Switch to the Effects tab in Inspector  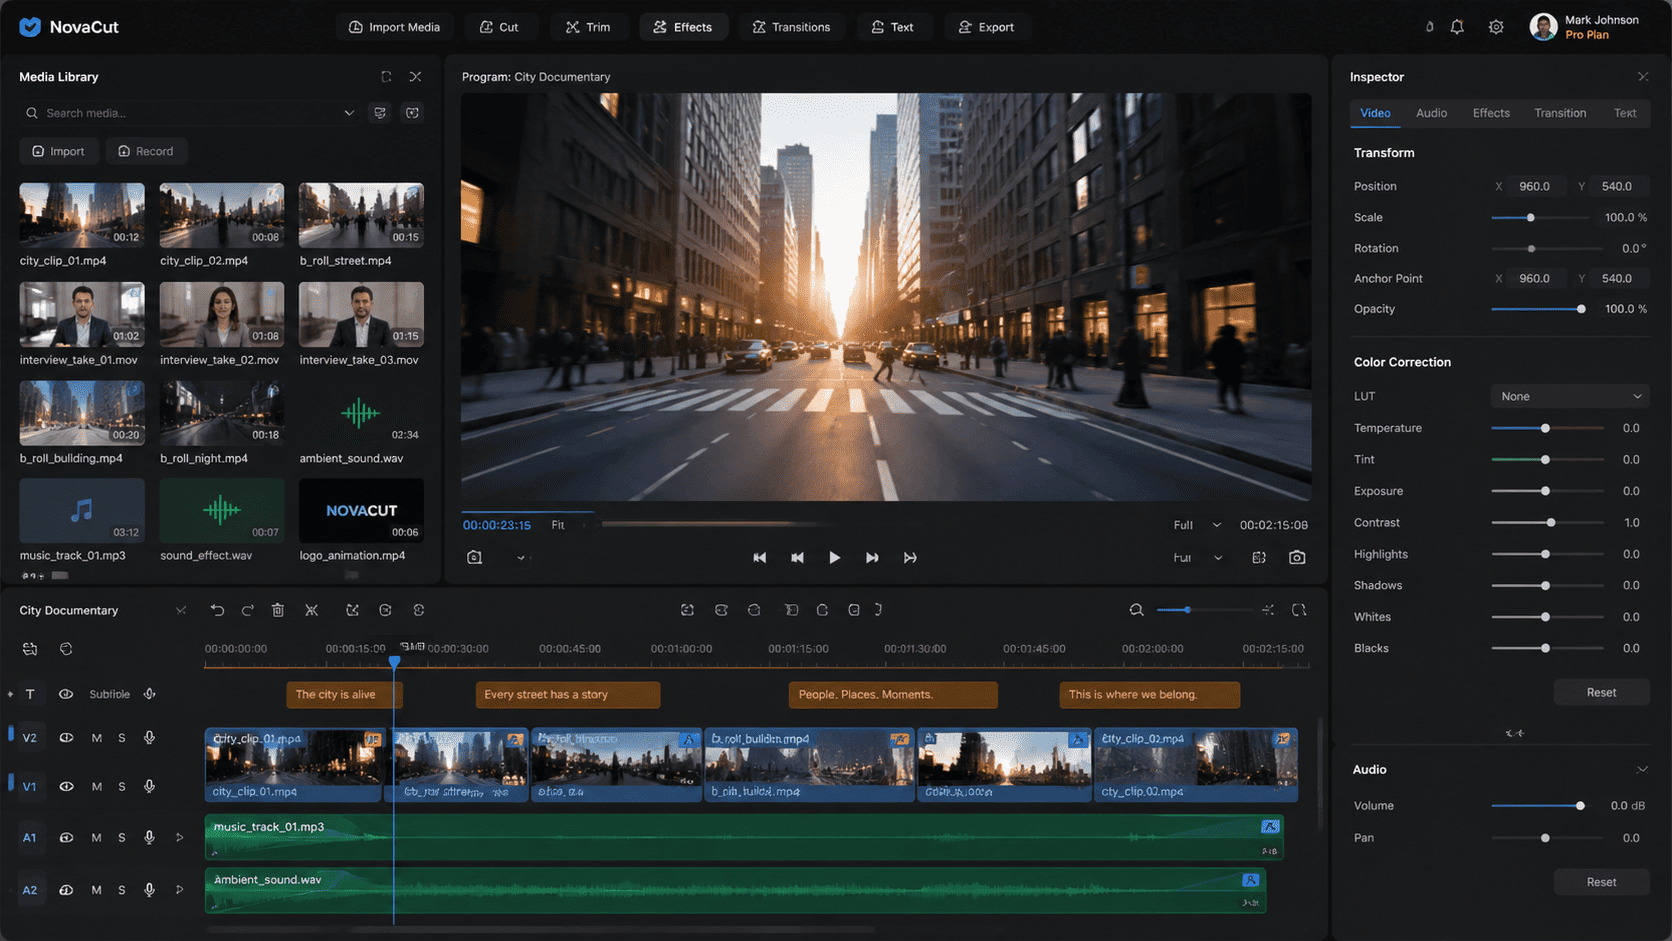tap(1490, 113)
